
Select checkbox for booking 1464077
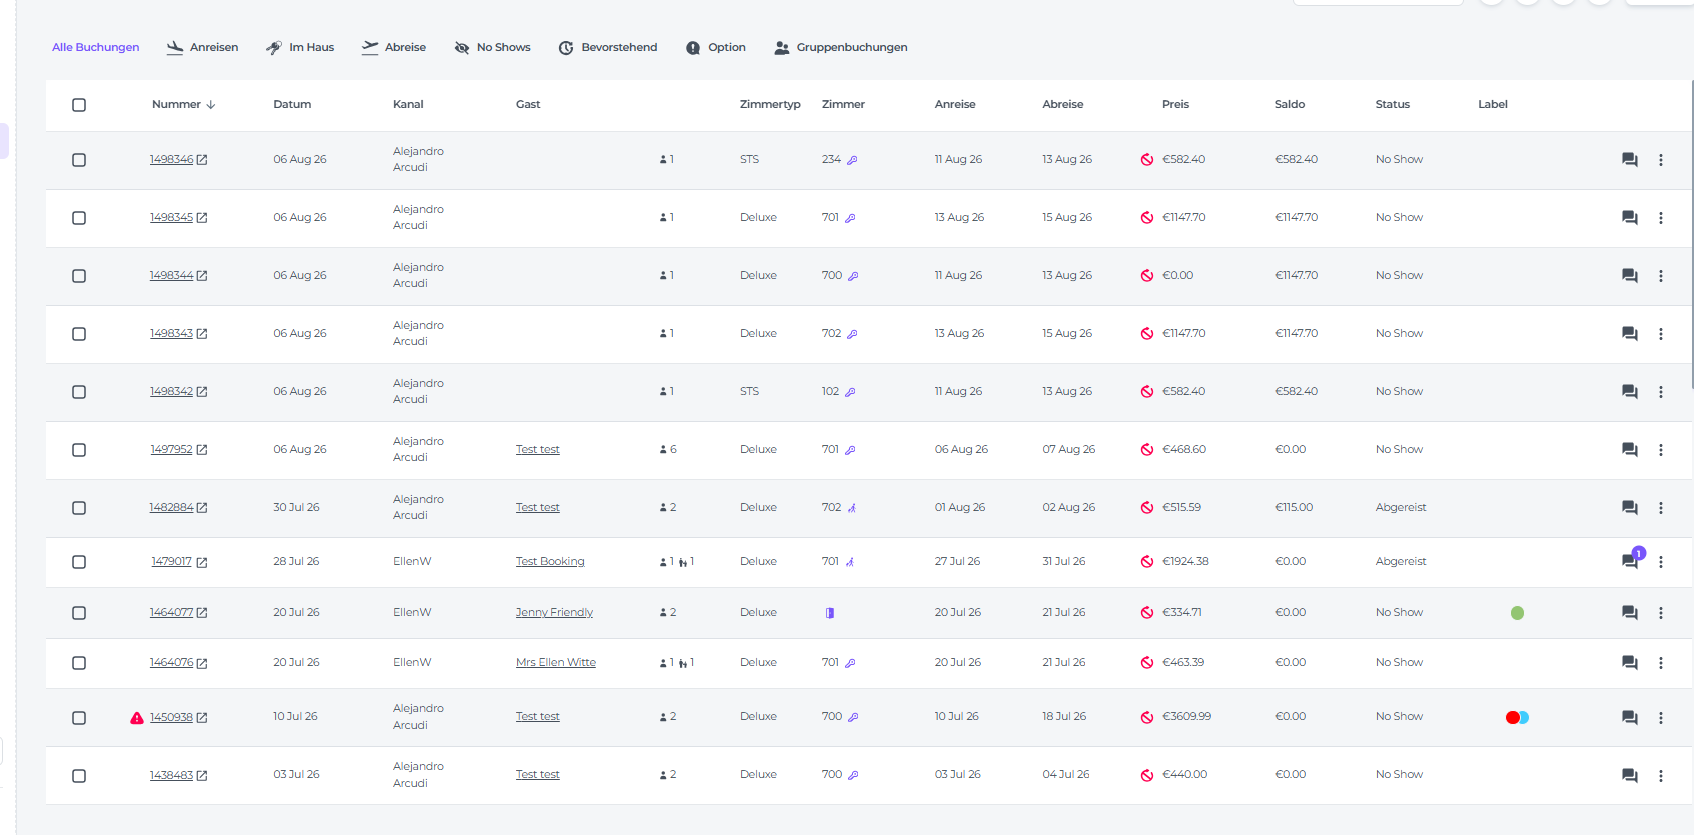pyautogui.click(x=79, y=613)
